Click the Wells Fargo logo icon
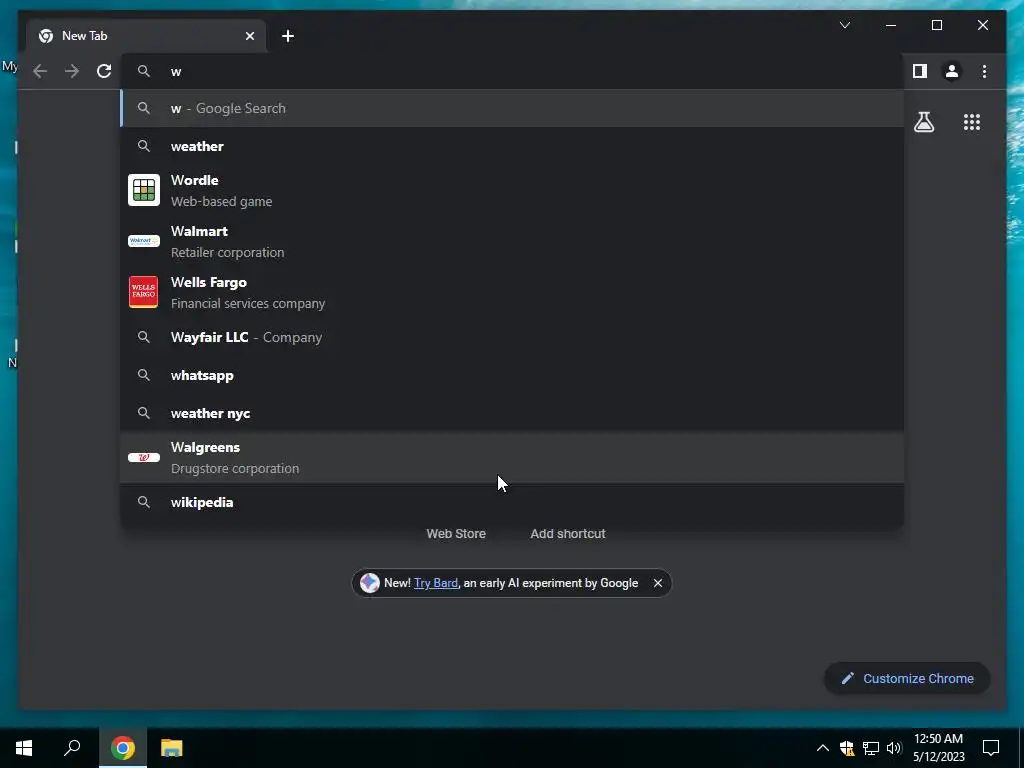 coord(144,292)
